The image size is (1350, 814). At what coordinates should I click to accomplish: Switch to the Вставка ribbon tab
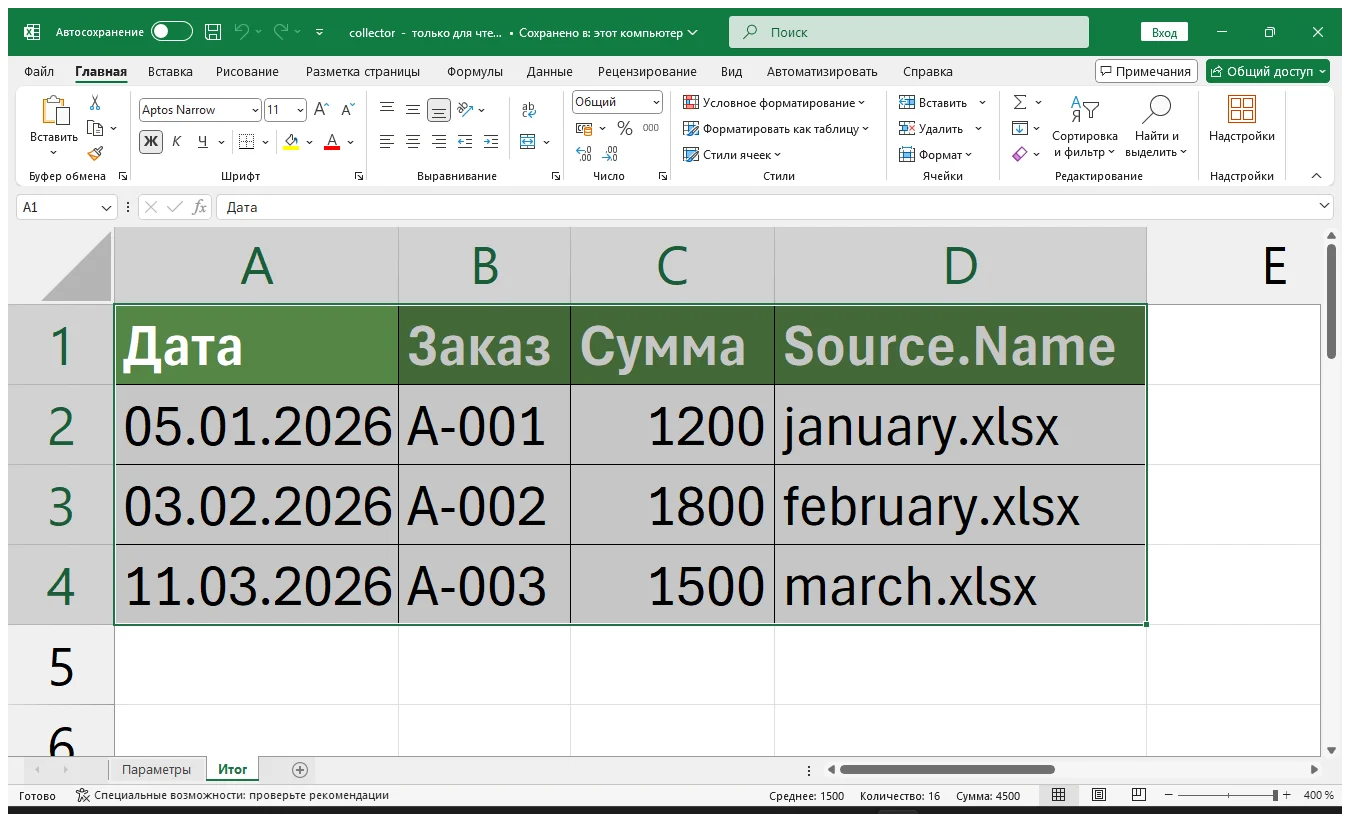tap(170, 72)
